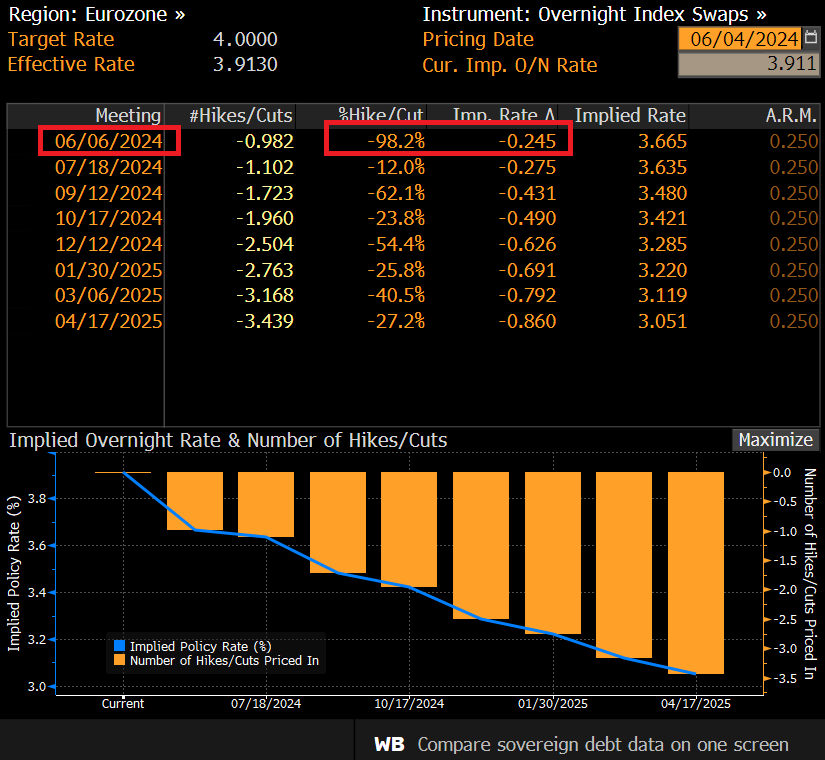Expand the Region: Eurozone selector
Viewport: 825px width, 760px height.
[x=97, y=14]
